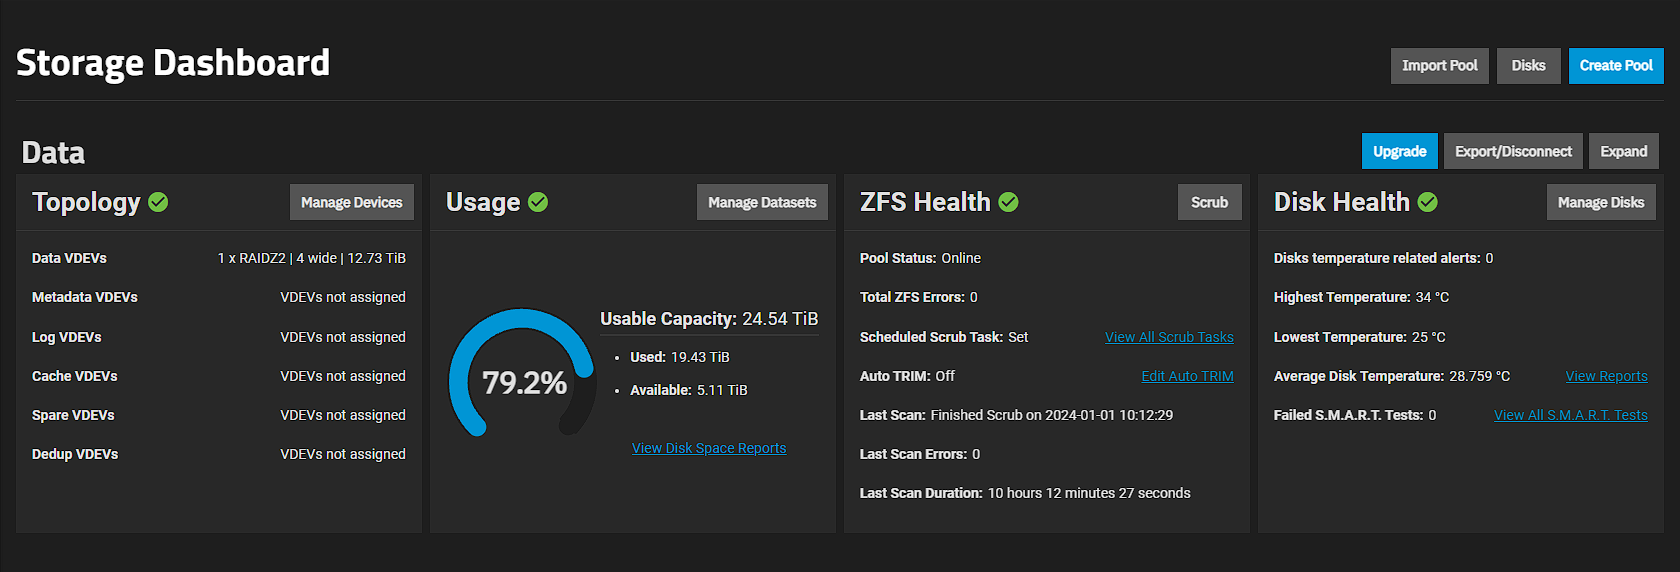Click the green status check next to Usage
1680x572 pixels.
[x=538, y=202]
